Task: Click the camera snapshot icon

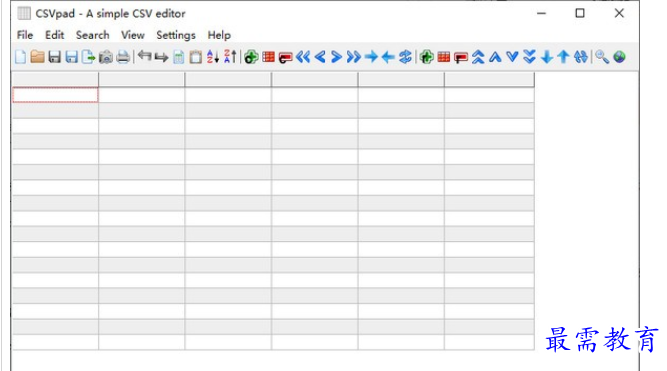Action: [x=105, y=57]
